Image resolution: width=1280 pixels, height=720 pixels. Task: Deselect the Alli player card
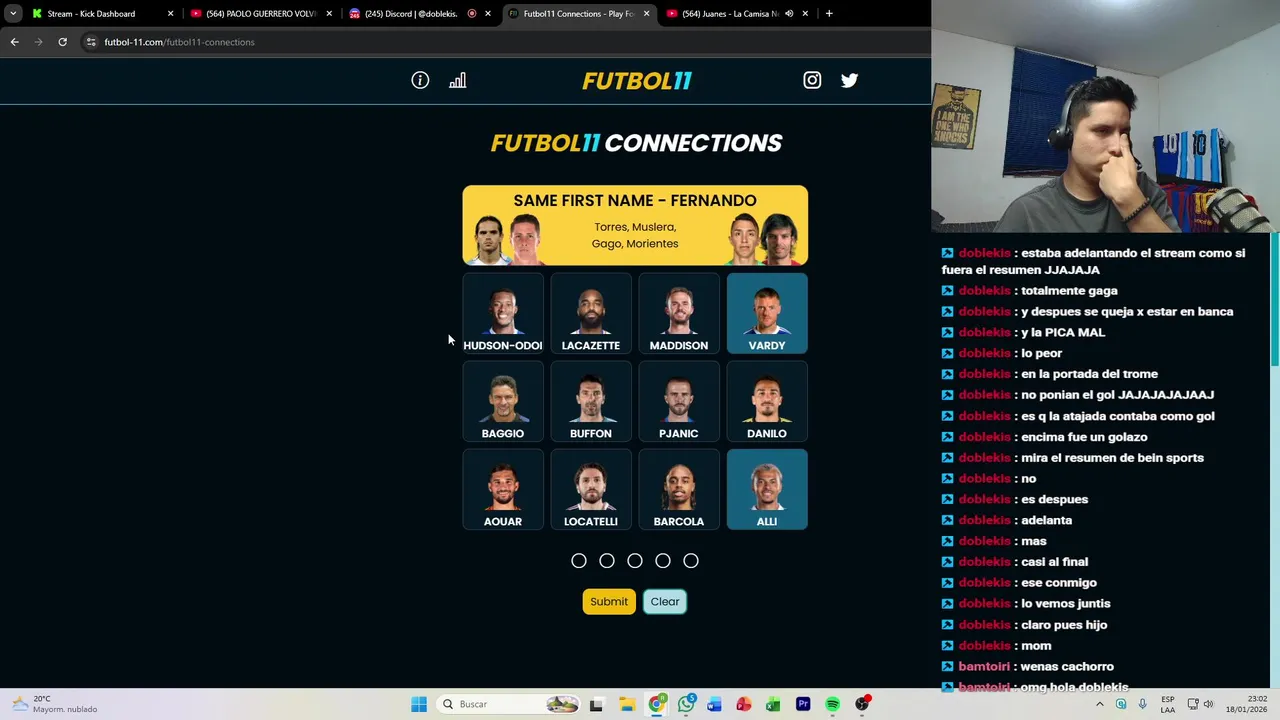point(767,490)
